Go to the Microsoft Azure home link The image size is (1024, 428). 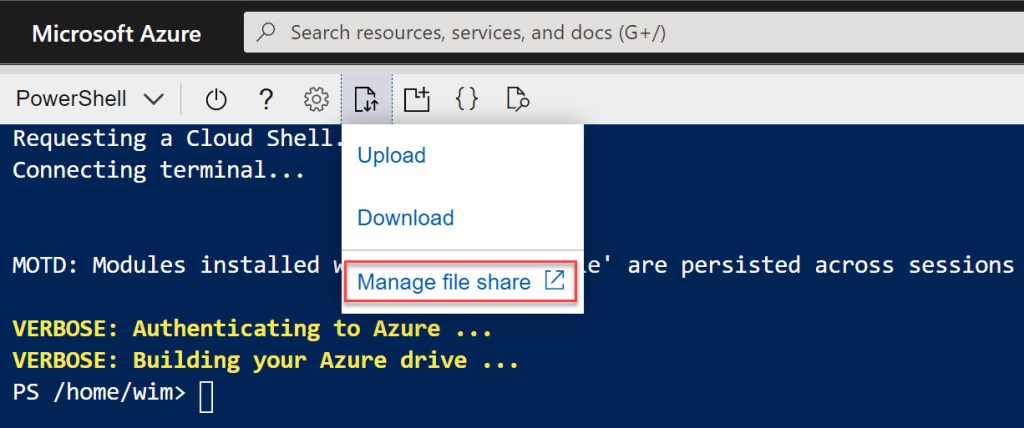(x=116, y=34)
